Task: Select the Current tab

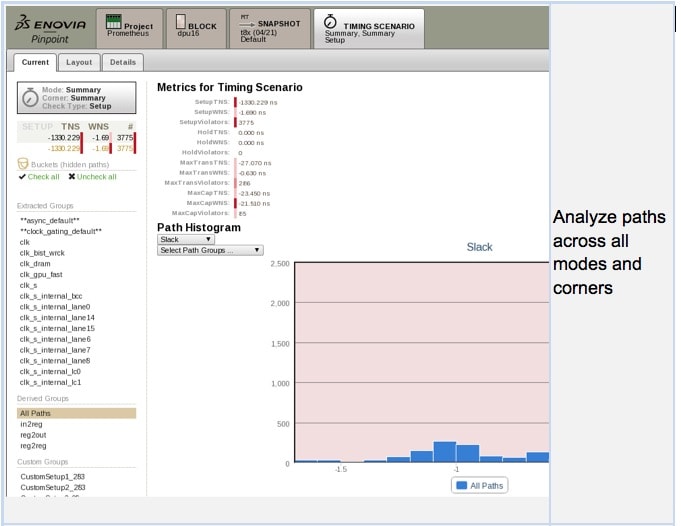Action: tap(35, 62)
